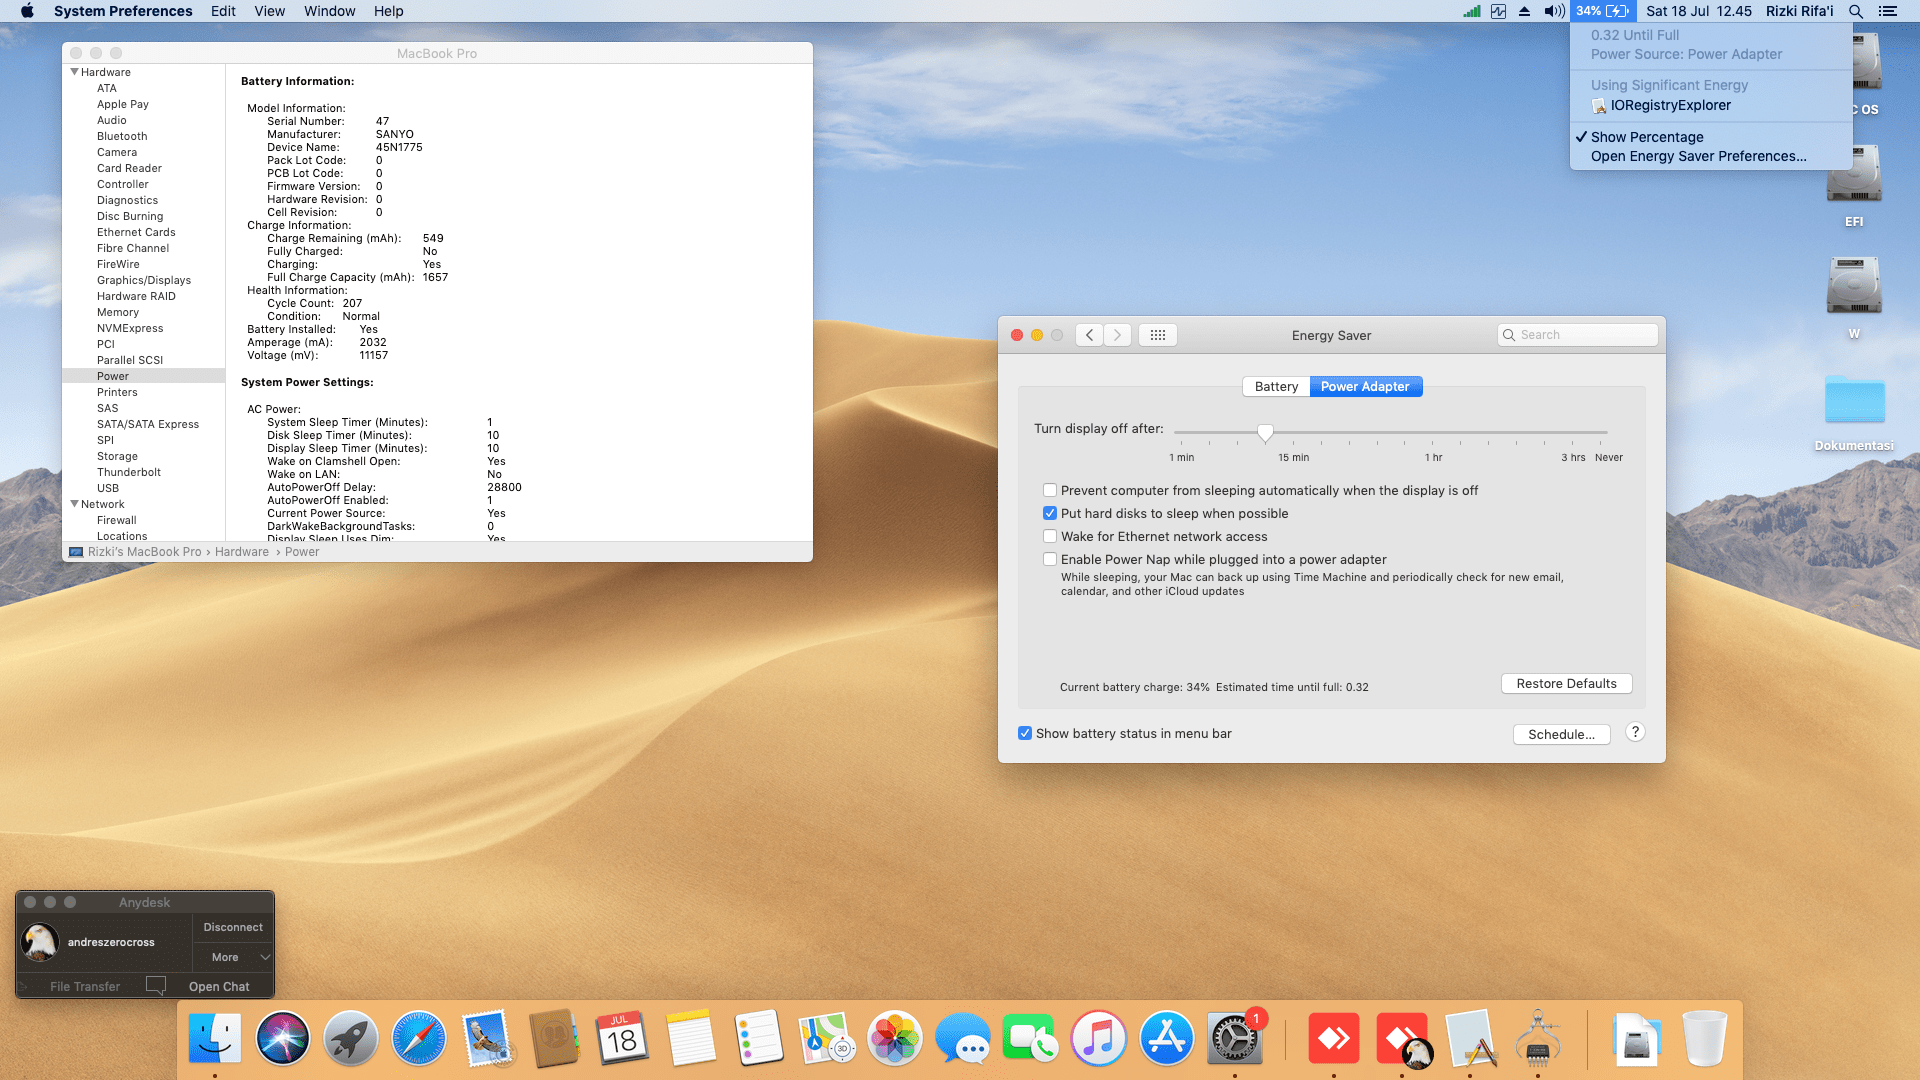The height and width of the screenshot is (1080, 1920).
Task: Open the Photos app in dock
Action: pyautogui.click(x=894, y=1038)
